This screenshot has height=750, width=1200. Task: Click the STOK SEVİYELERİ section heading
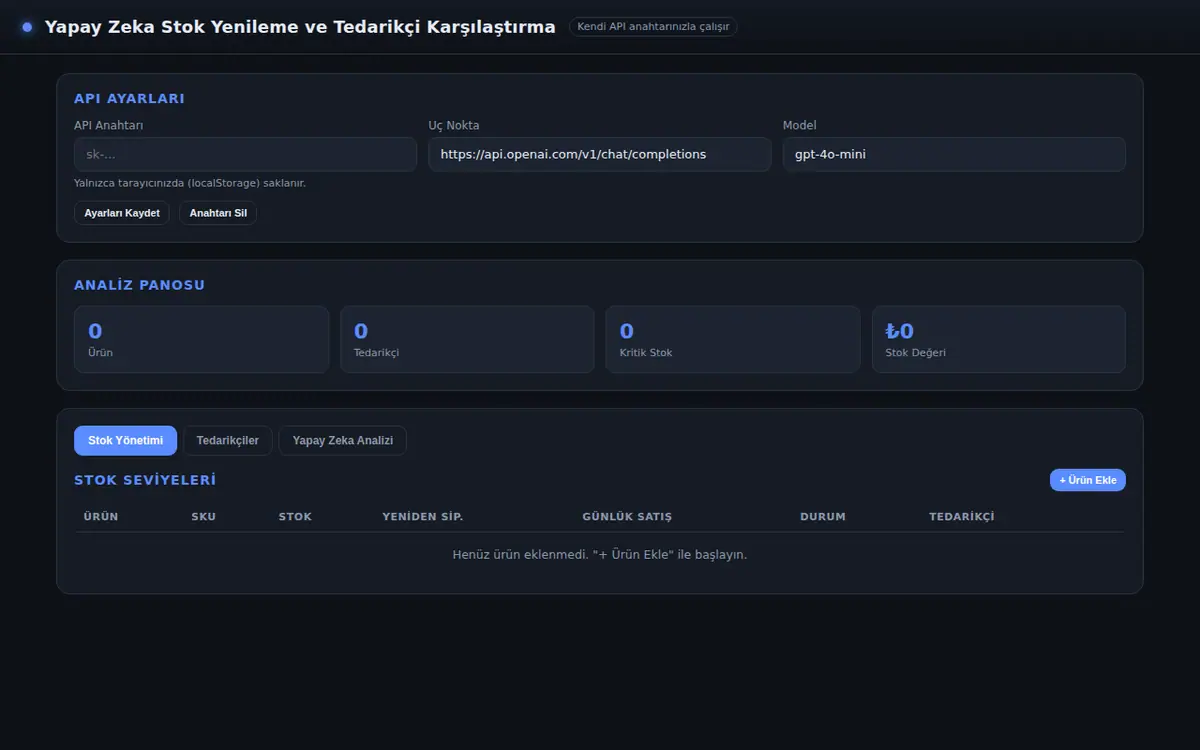coord(145,480)
